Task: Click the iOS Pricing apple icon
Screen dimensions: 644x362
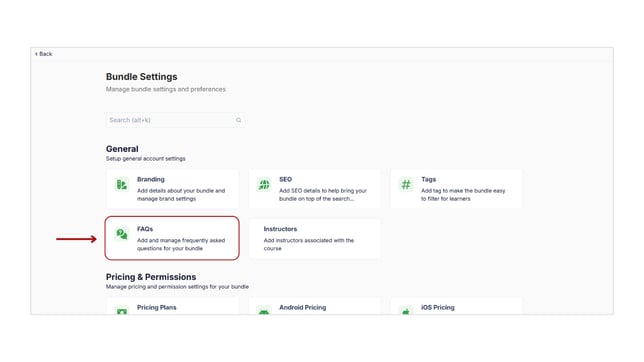Action: click(x=406, y=311)
